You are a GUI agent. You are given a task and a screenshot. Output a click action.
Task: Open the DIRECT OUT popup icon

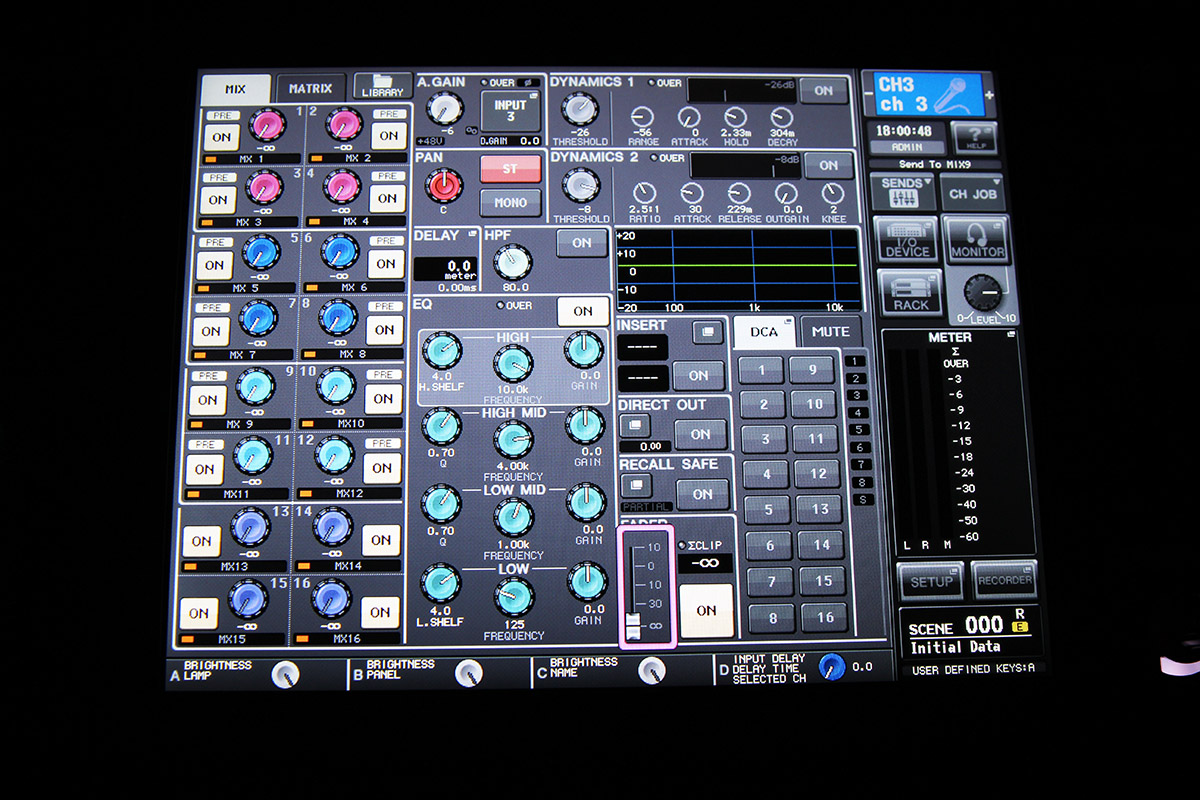tap(636, 425)
